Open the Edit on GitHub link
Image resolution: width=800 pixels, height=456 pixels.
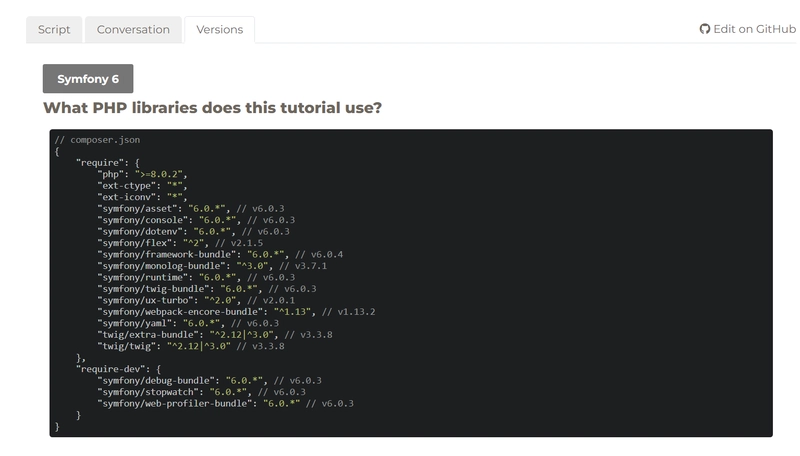point(747,29)
